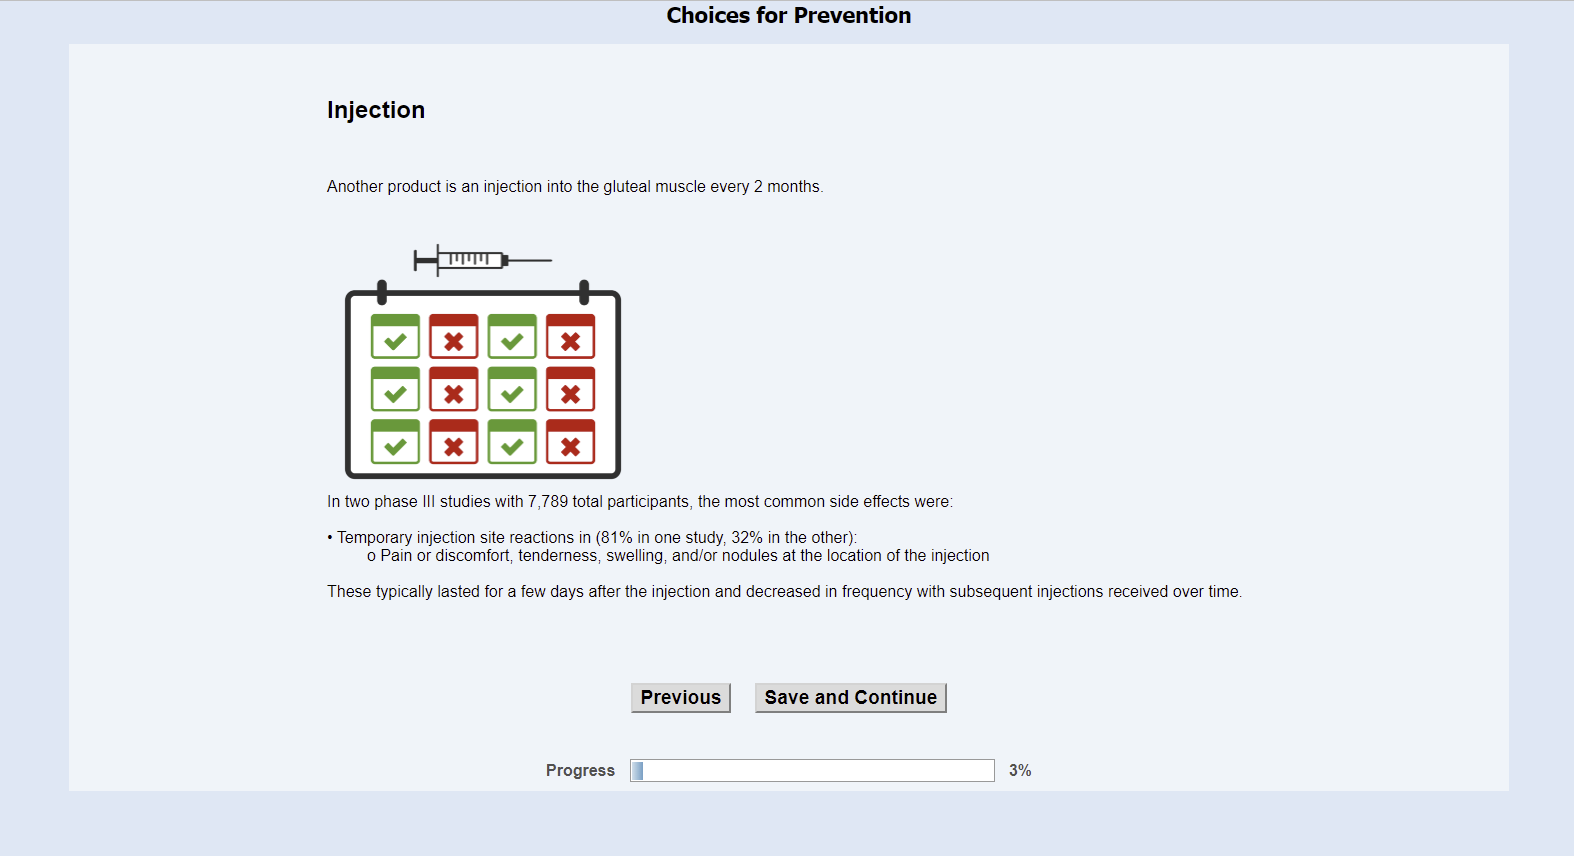Click the middle row's third cell green checkmark
This screenshot has height=856, width=1574.
click(x=512, y=390)
